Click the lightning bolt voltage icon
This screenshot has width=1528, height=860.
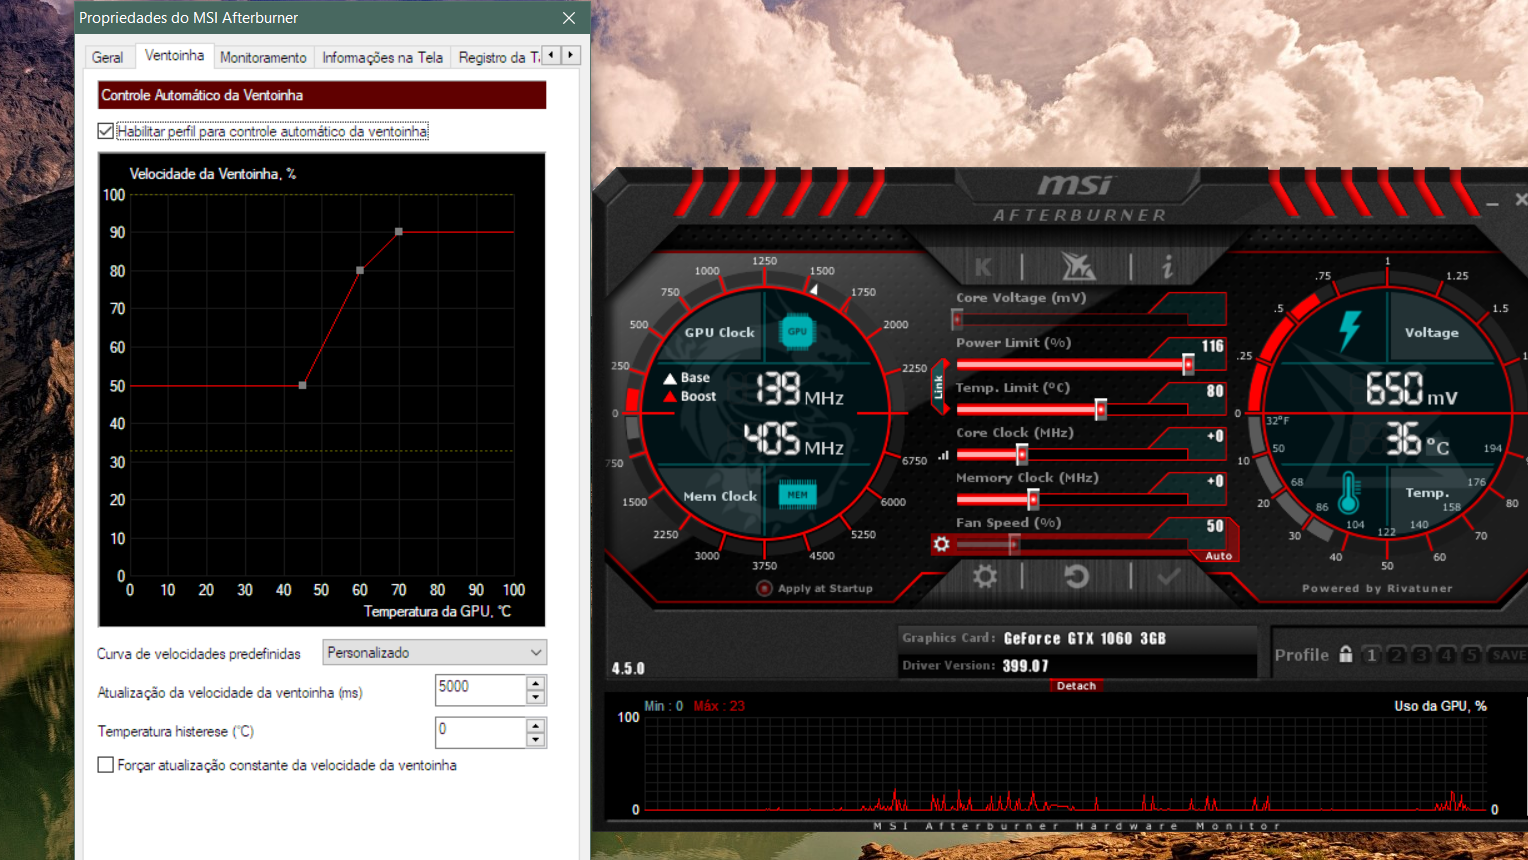tap(1350, 330)
